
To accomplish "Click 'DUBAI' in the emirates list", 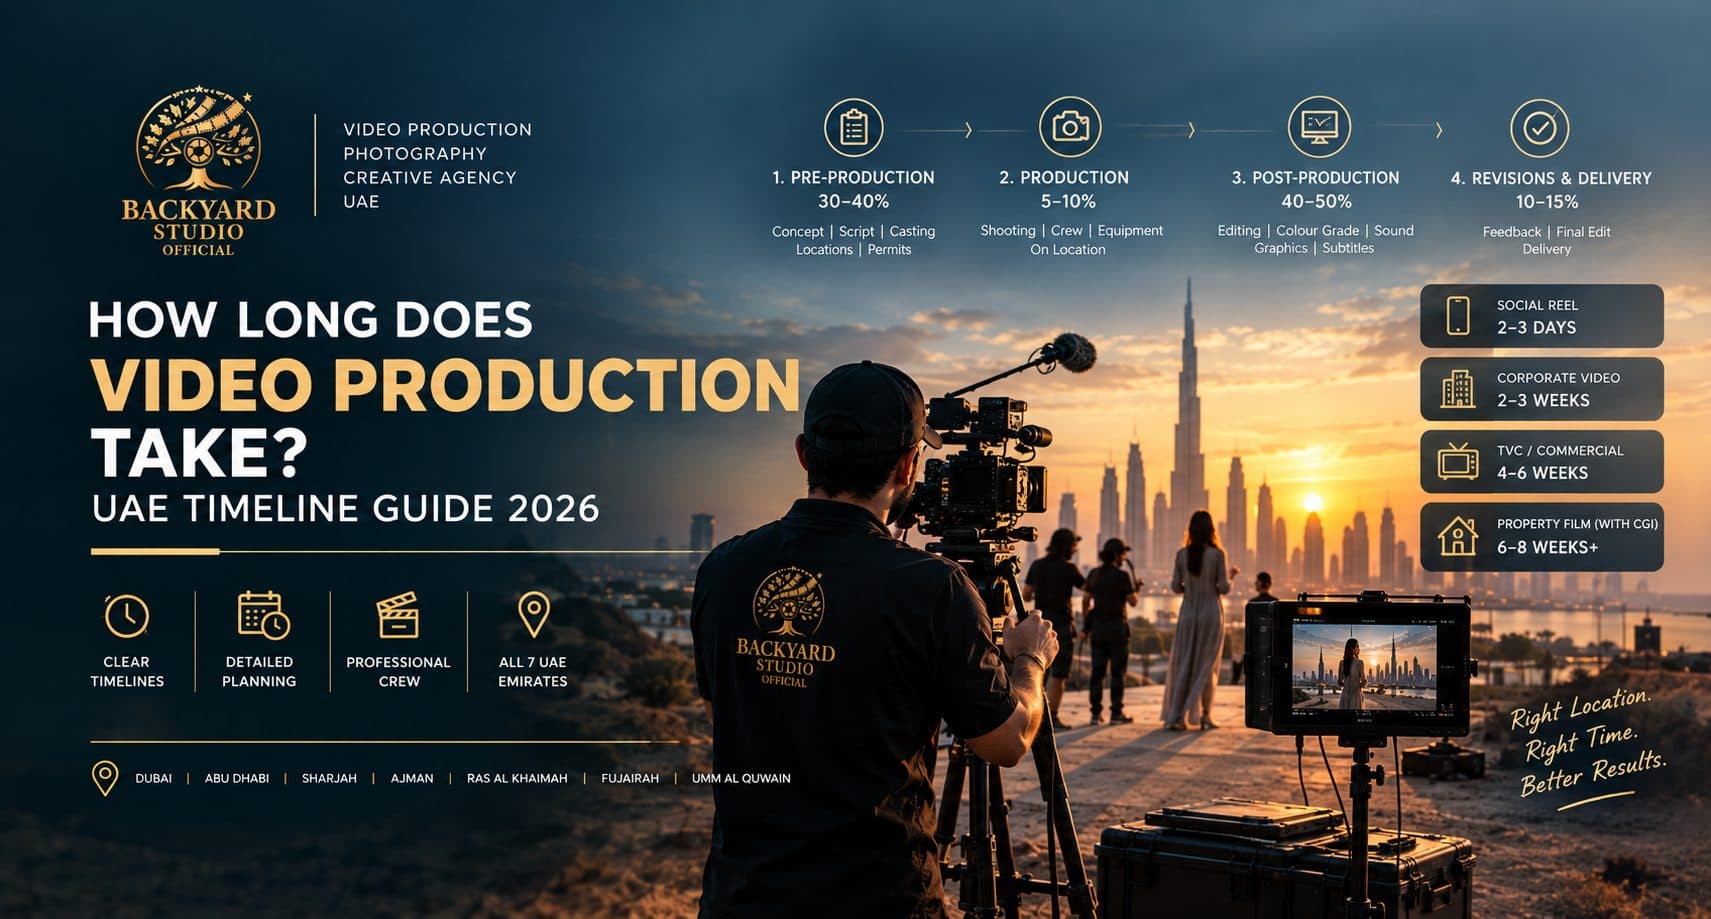I will point(153,778).
